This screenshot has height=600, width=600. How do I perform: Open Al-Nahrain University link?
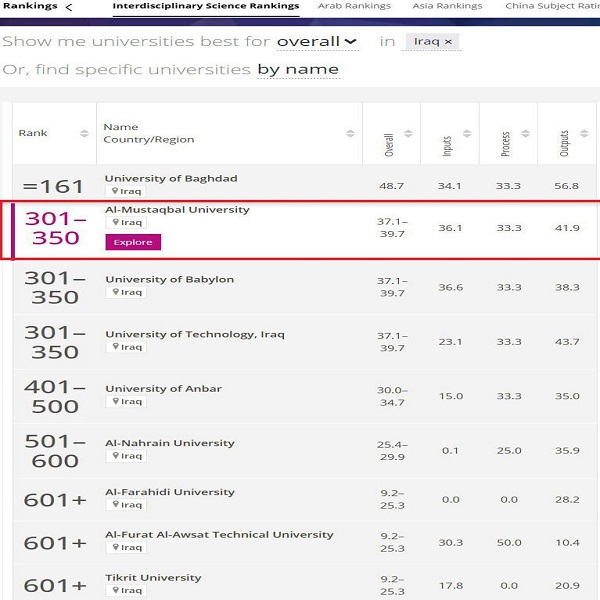click(x=170, y=443)
